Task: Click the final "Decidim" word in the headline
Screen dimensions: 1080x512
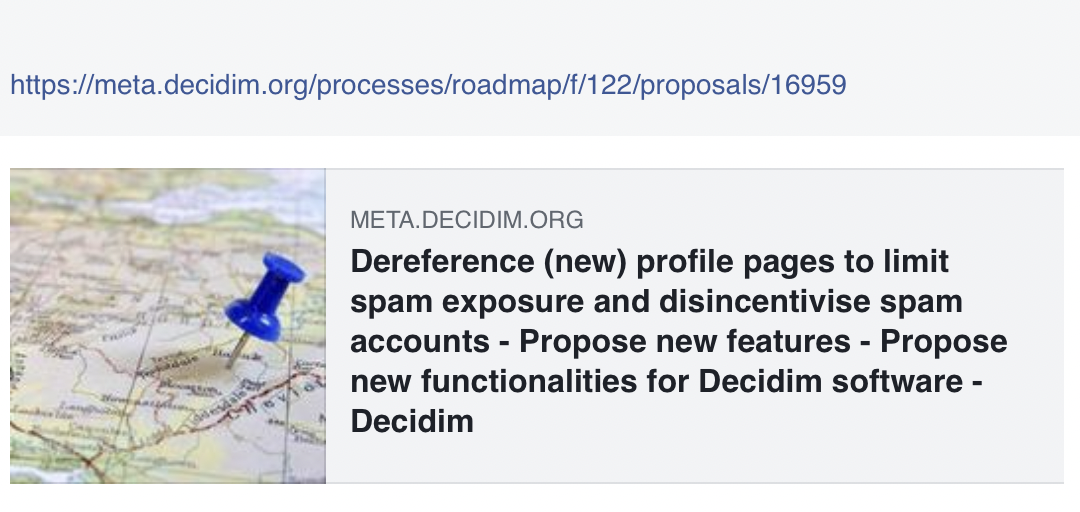Action: pyautogui.click(x=411, y=421)
